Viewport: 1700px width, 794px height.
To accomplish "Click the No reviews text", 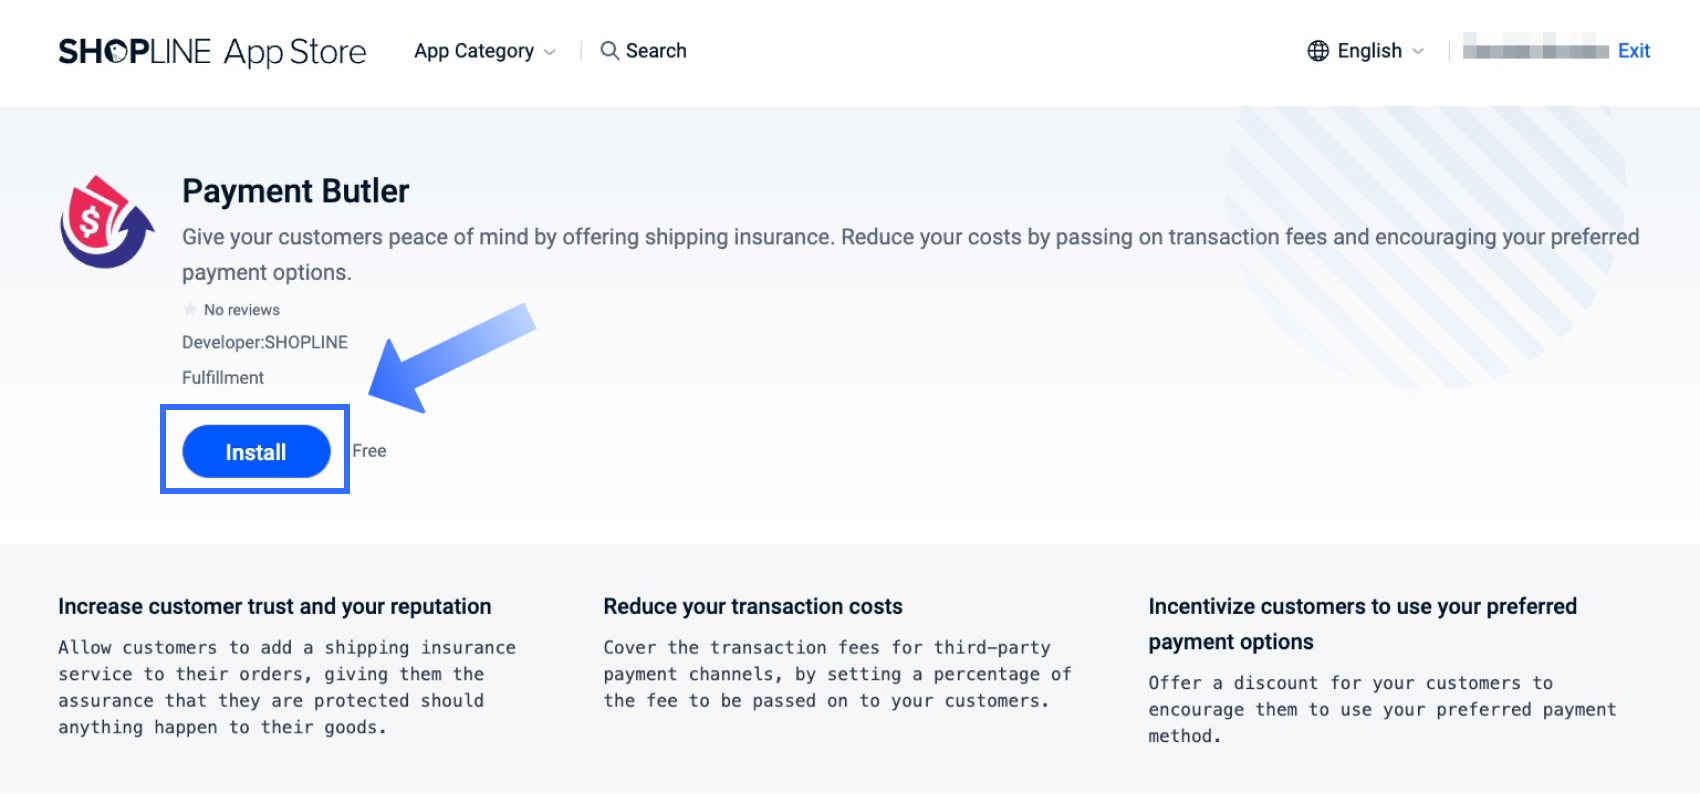I will (x=242, y=310).
